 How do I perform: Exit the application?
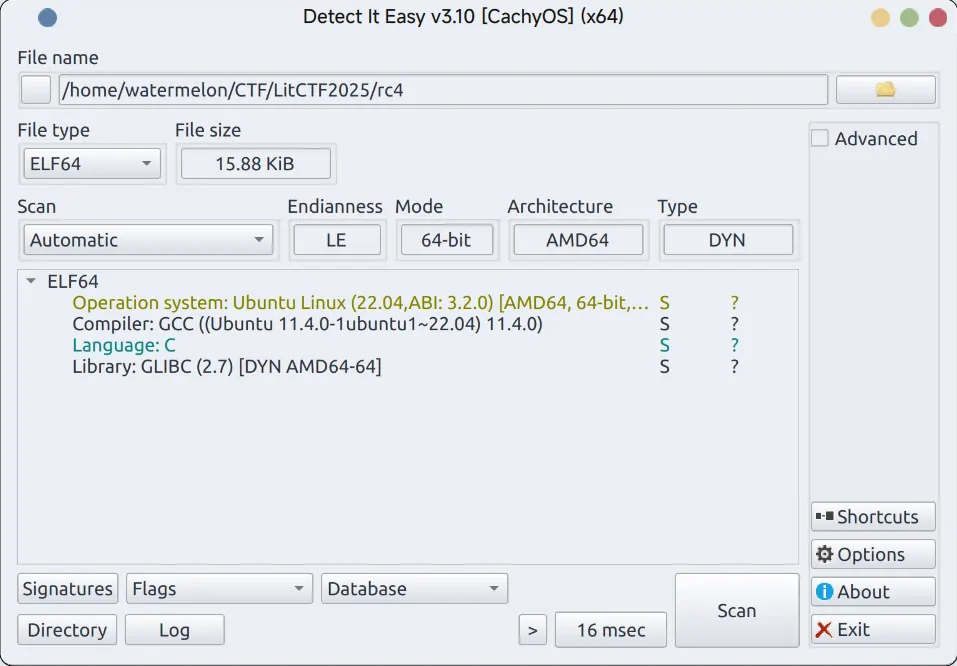pyautogui.click(x=873, y=629)
